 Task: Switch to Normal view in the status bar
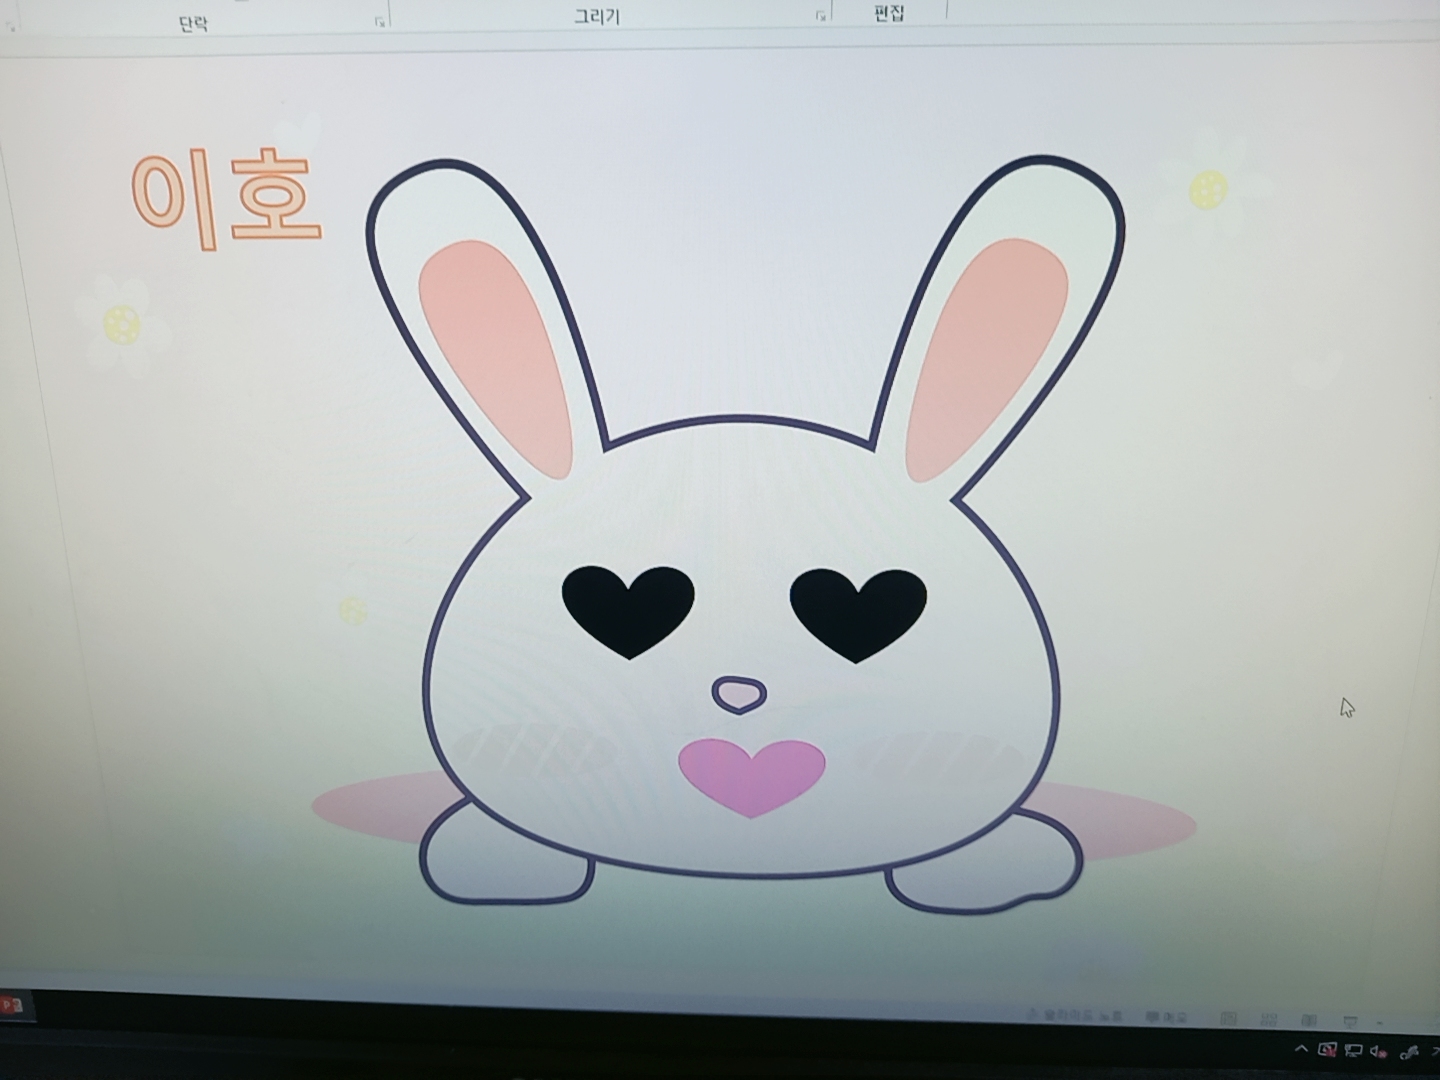(x=1228, y=1018)
